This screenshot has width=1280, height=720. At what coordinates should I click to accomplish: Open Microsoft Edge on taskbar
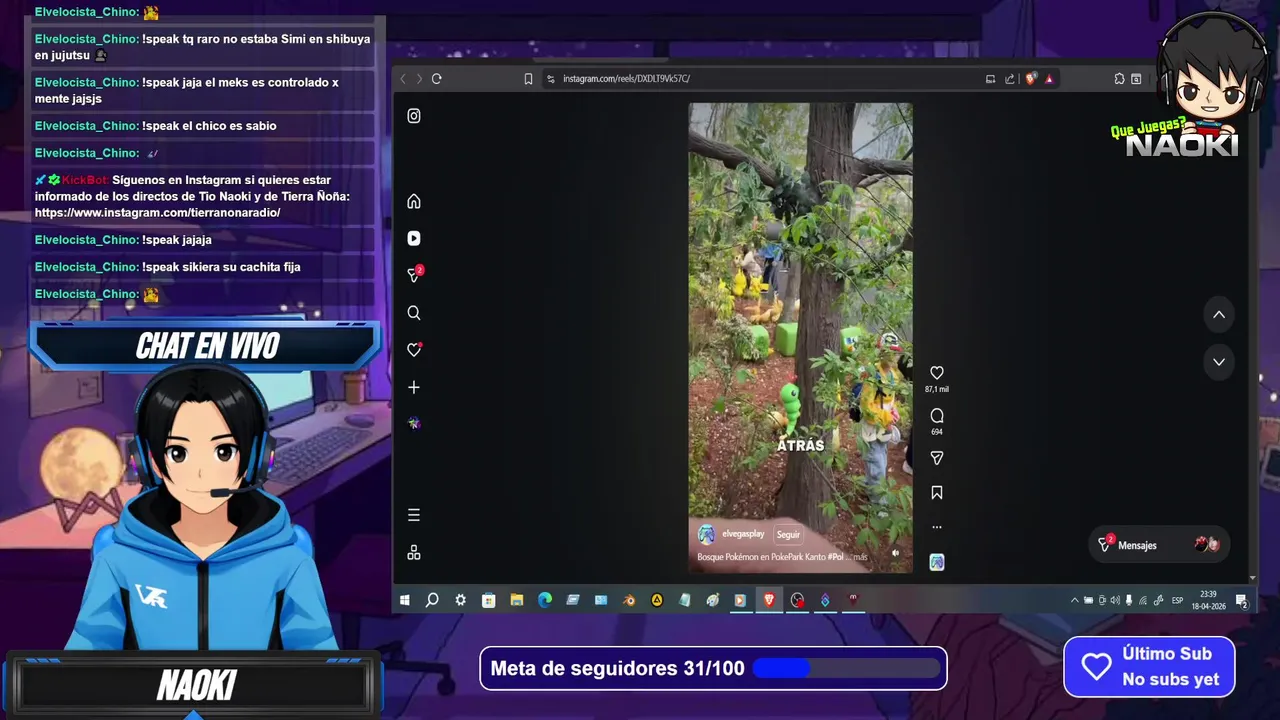[x=545, y=600]
